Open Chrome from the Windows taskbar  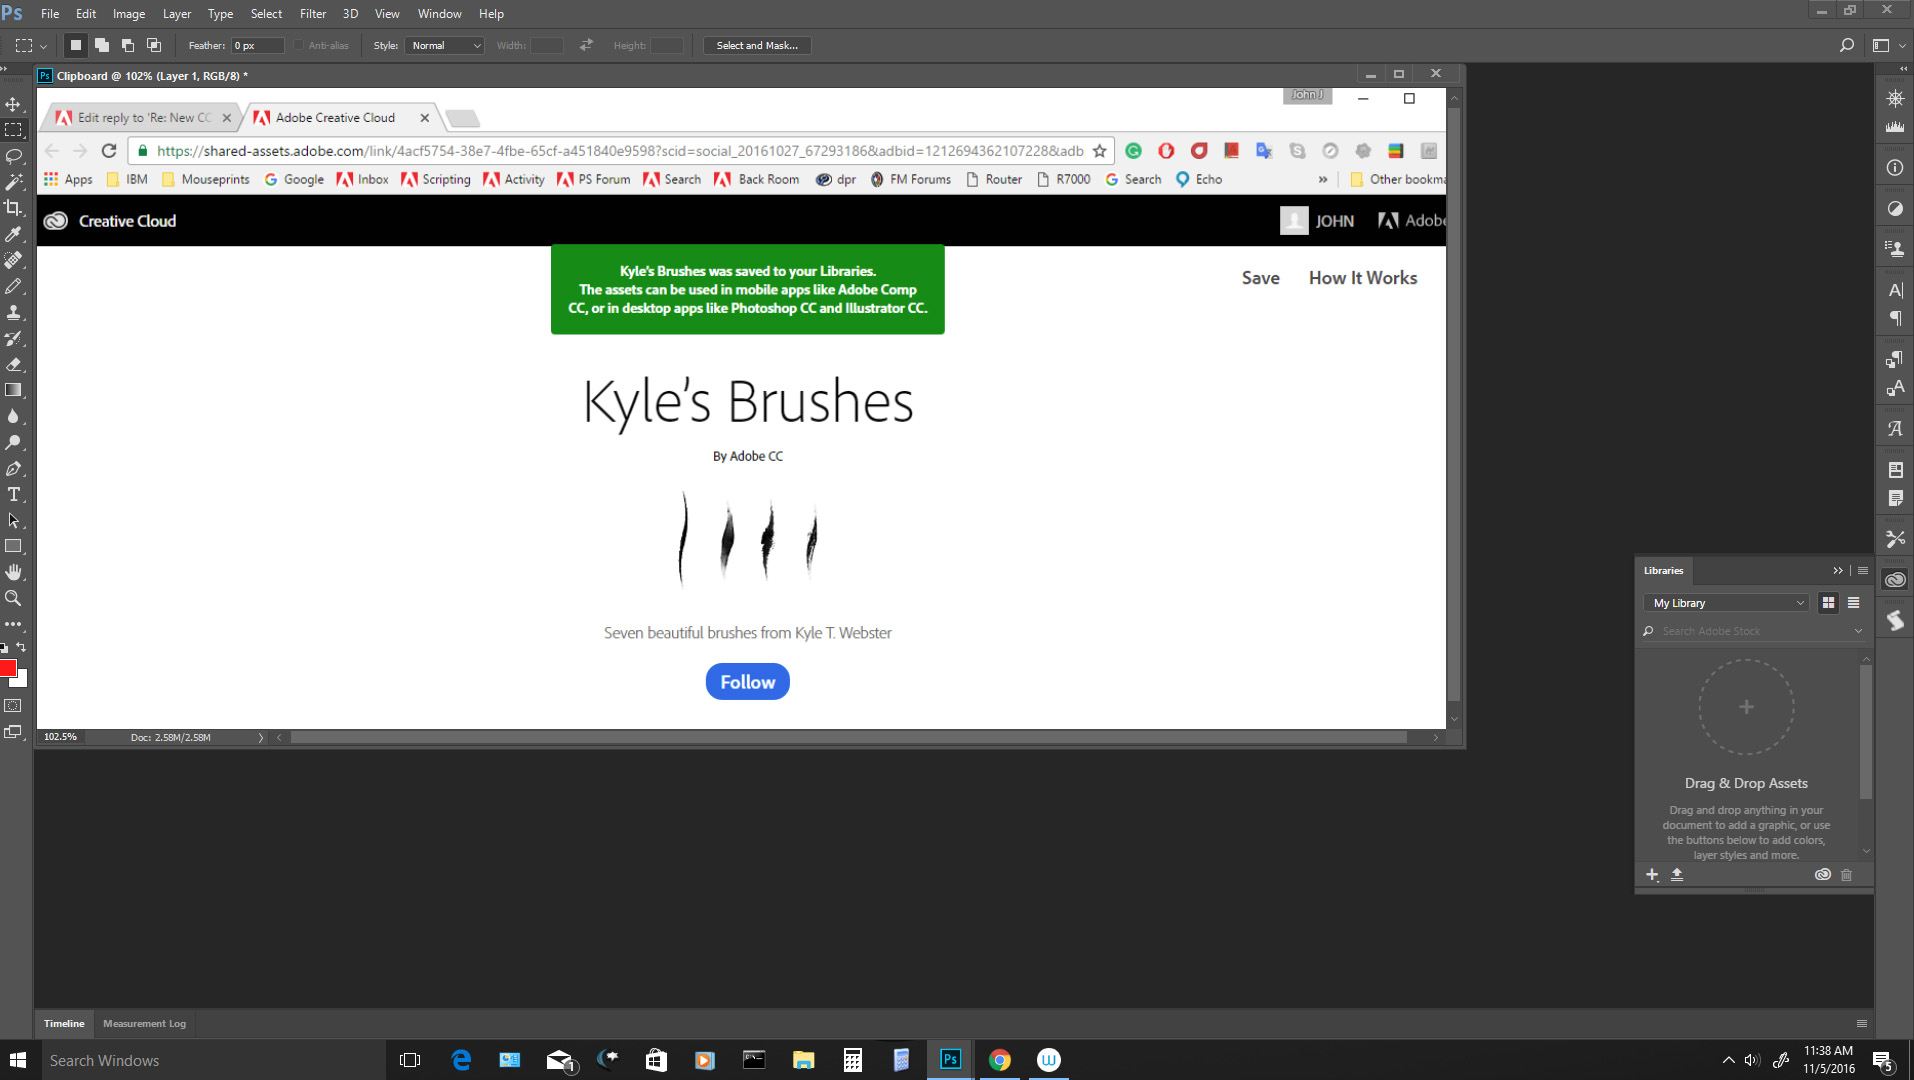[999, 1060]
